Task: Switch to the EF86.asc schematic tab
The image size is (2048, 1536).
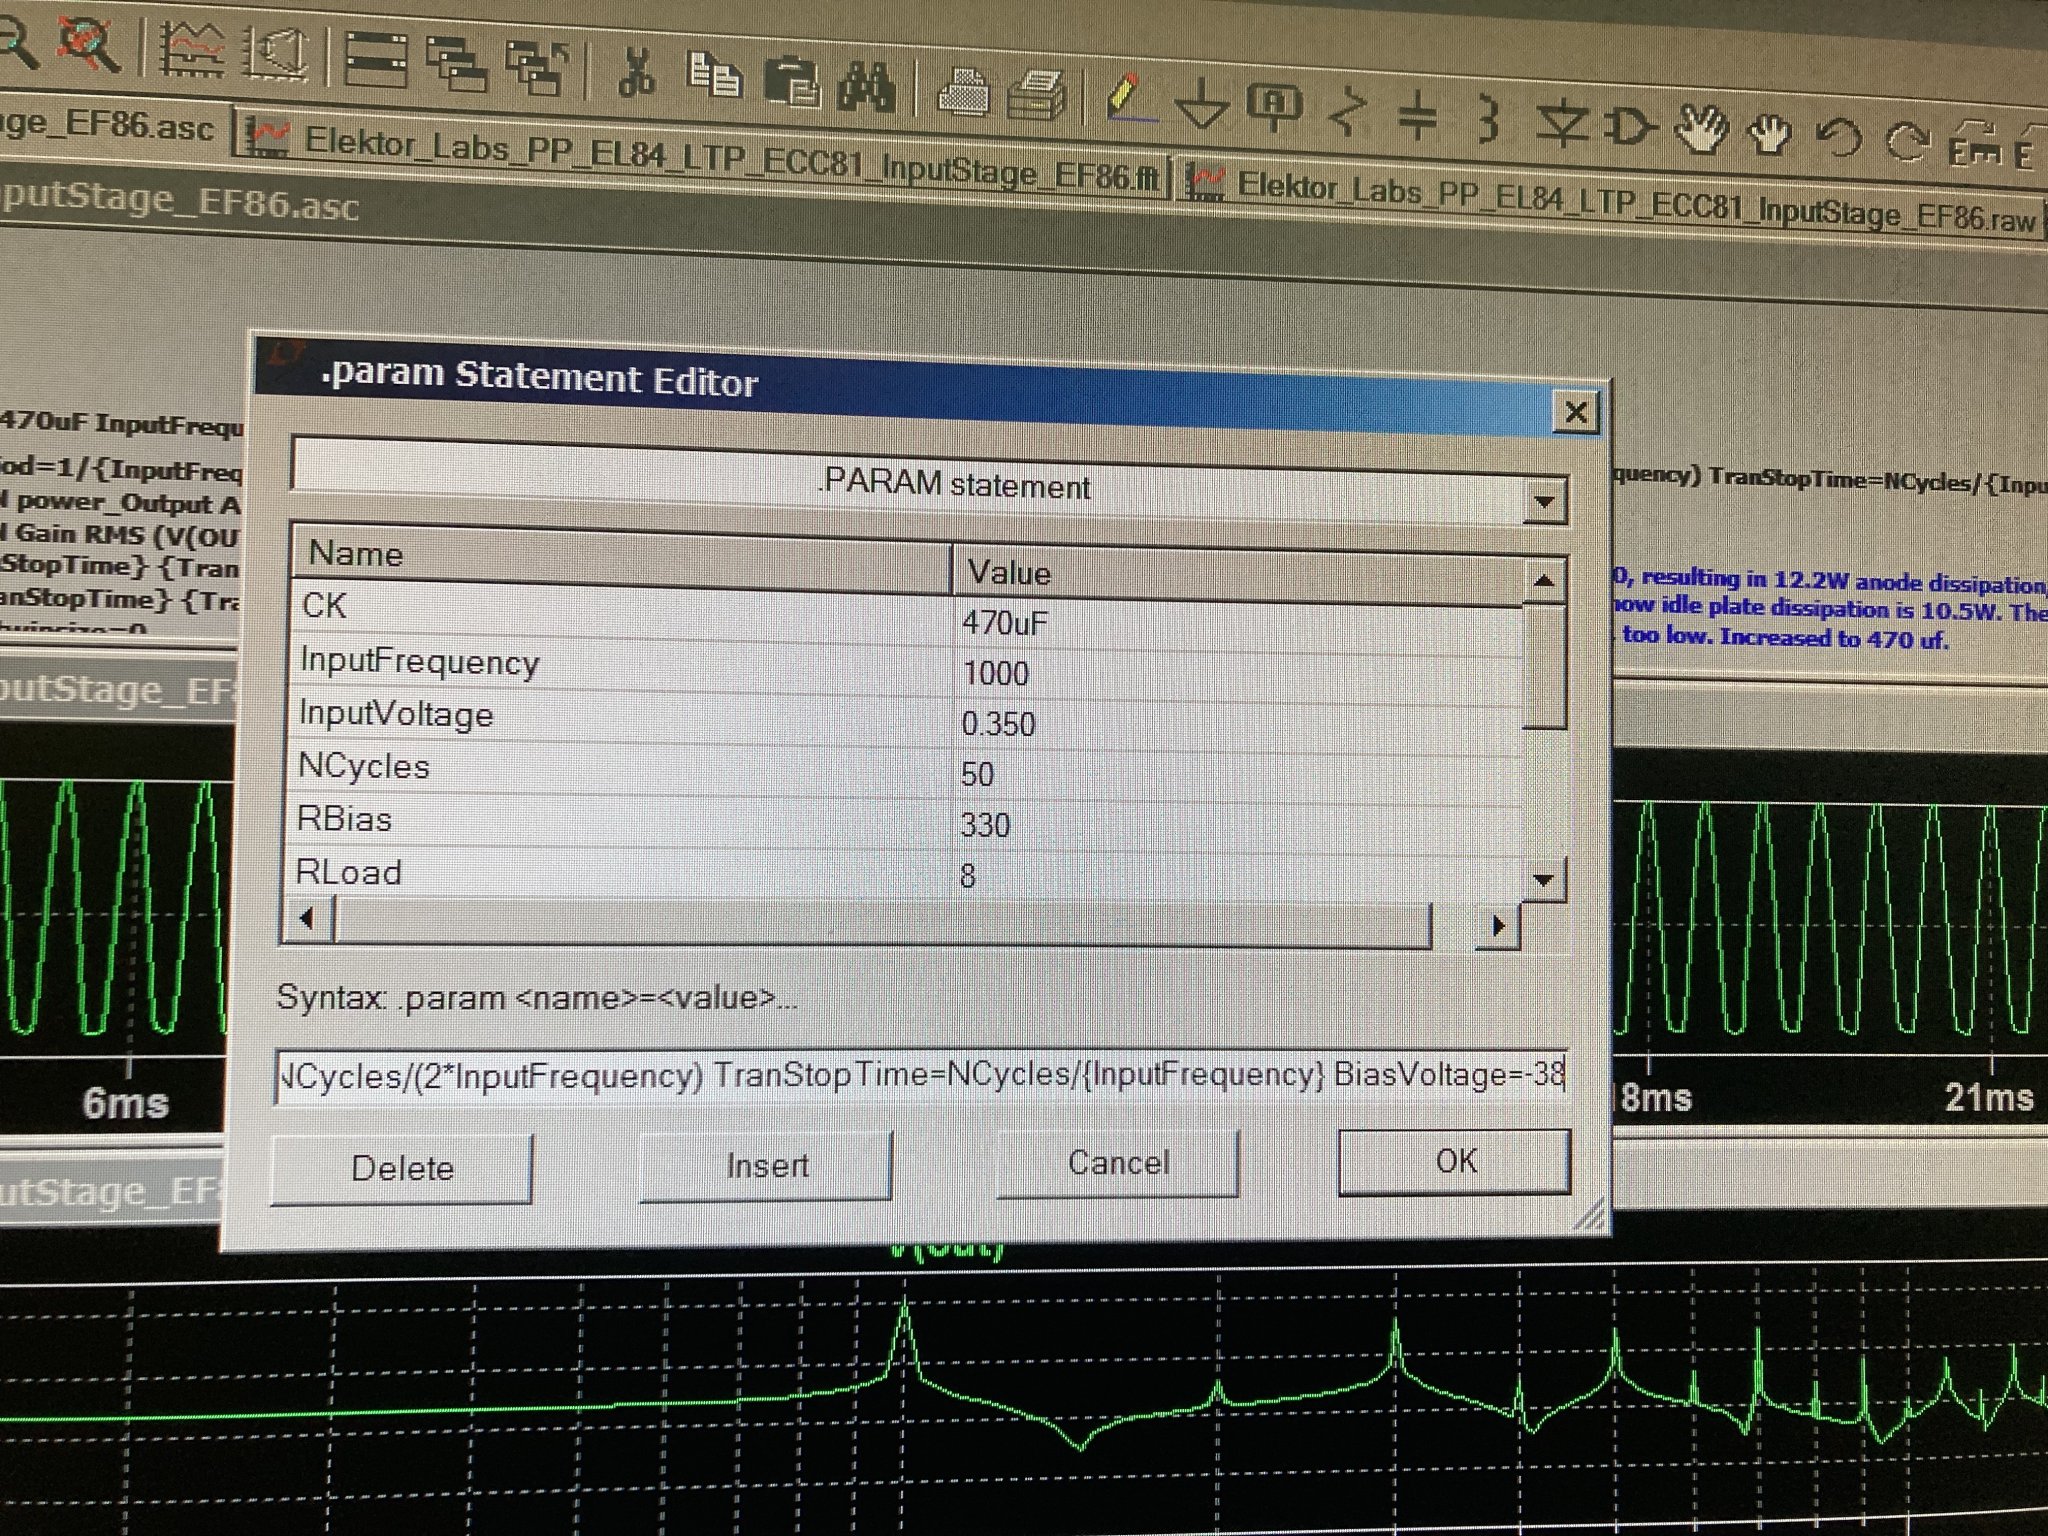Action: [x=108, y=126]
